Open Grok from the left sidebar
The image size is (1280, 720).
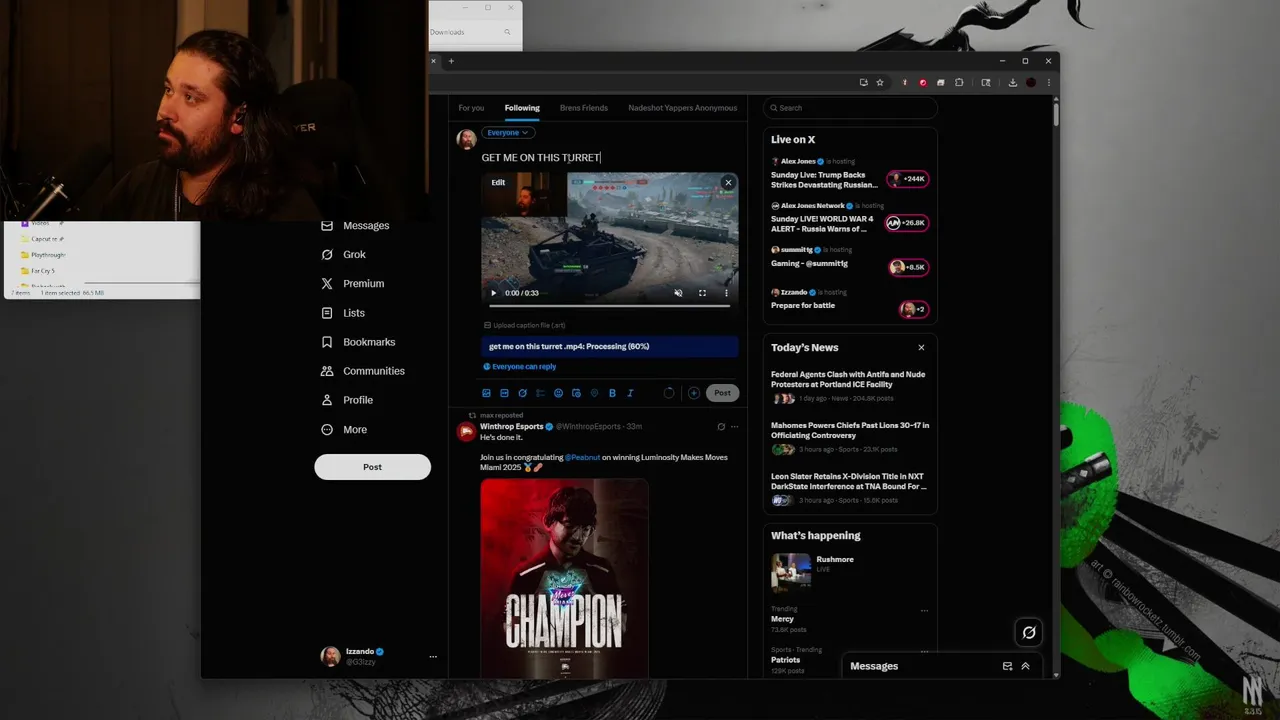coord(343,255)
